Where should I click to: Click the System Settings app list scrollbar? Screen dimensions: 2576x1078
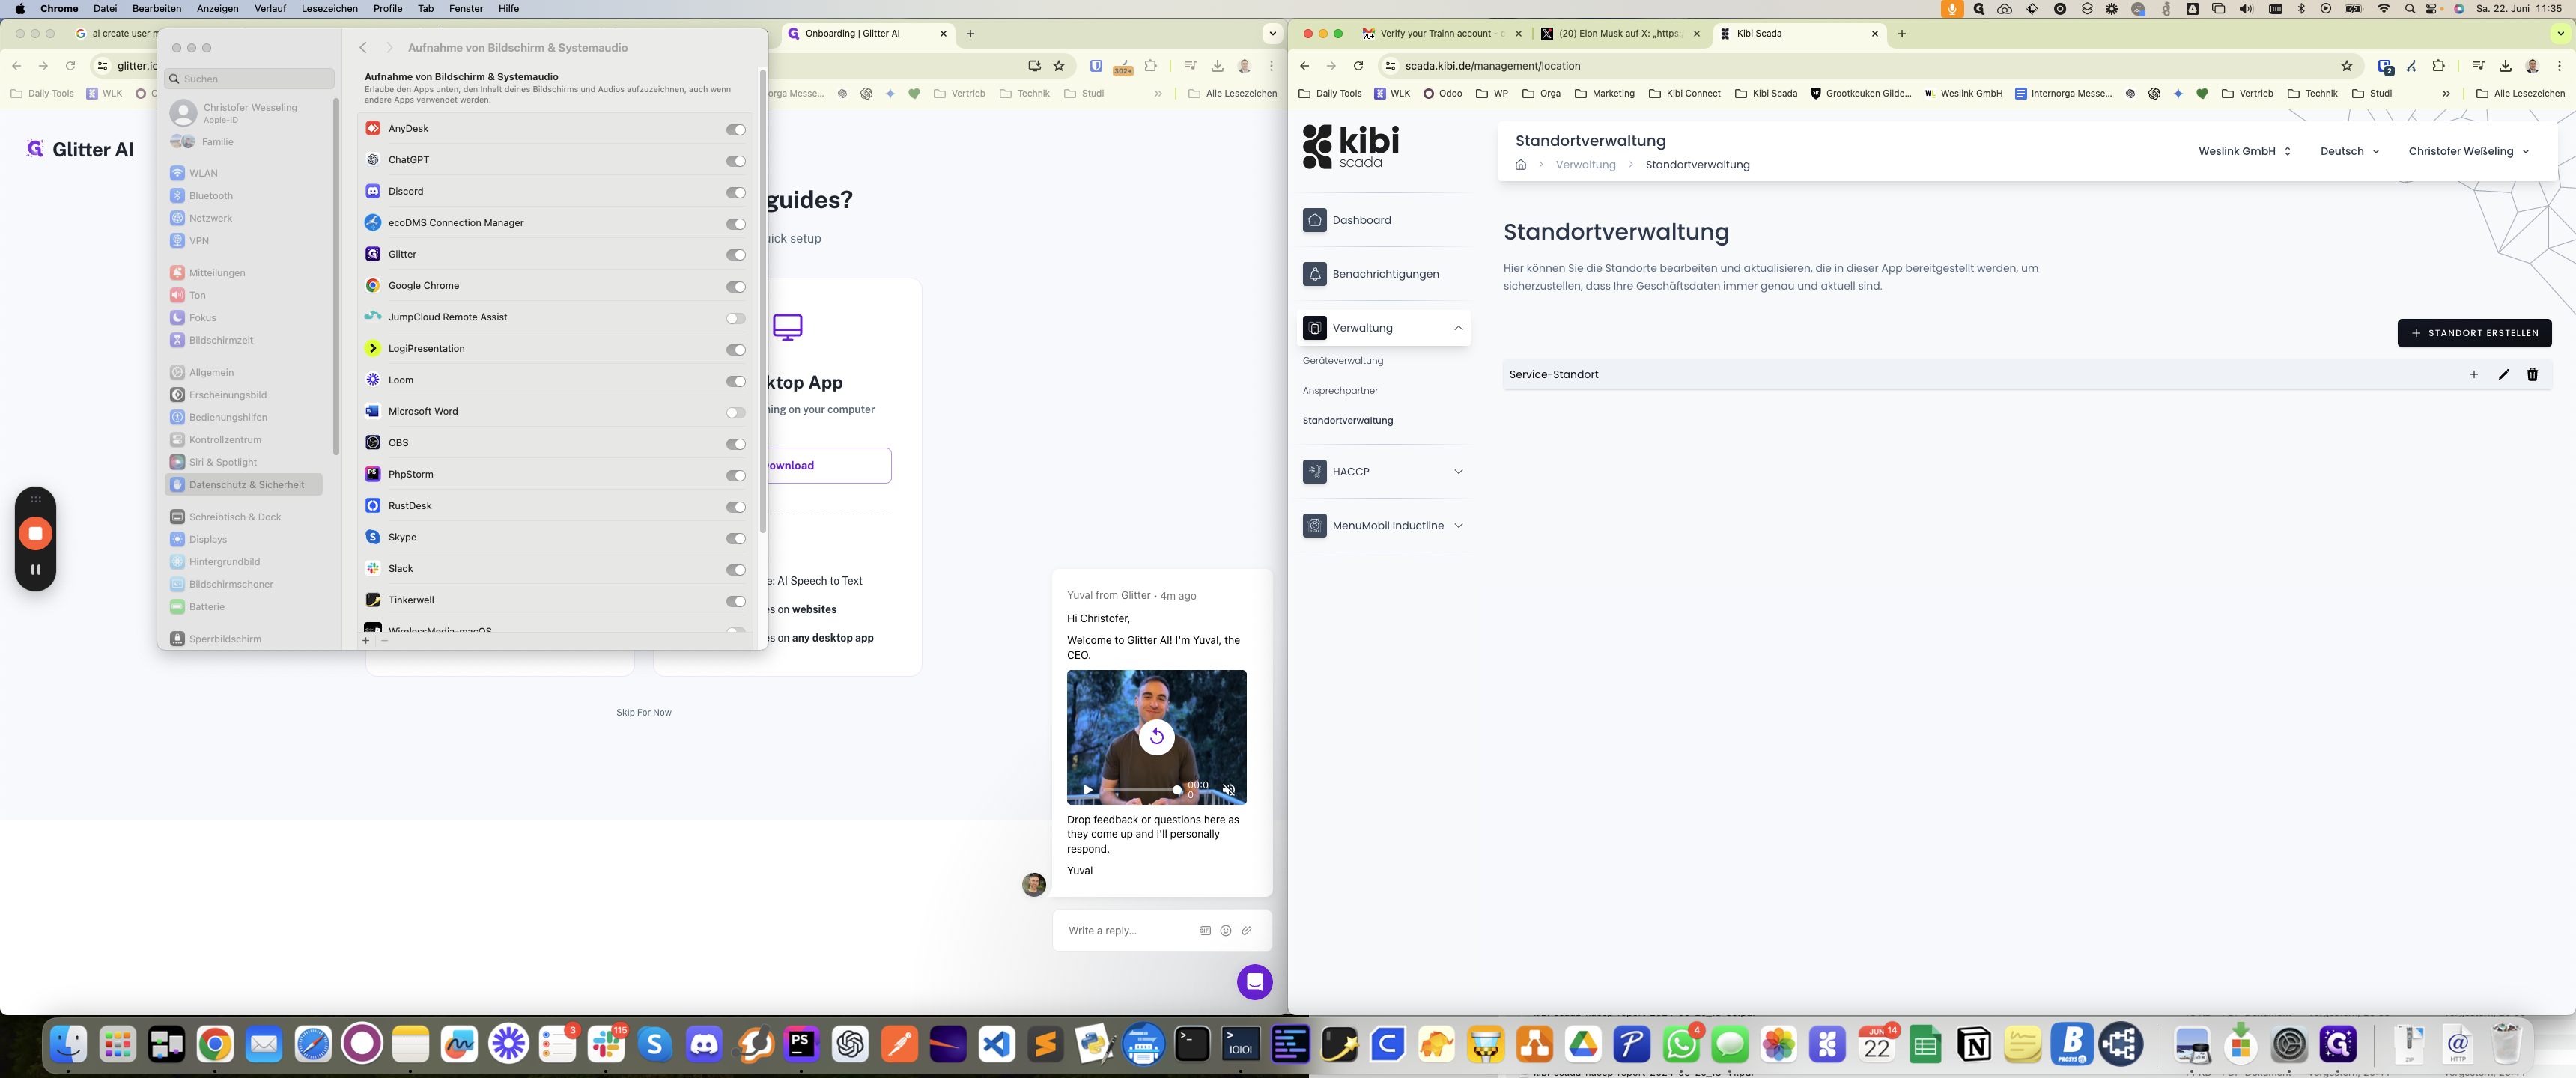763,300
